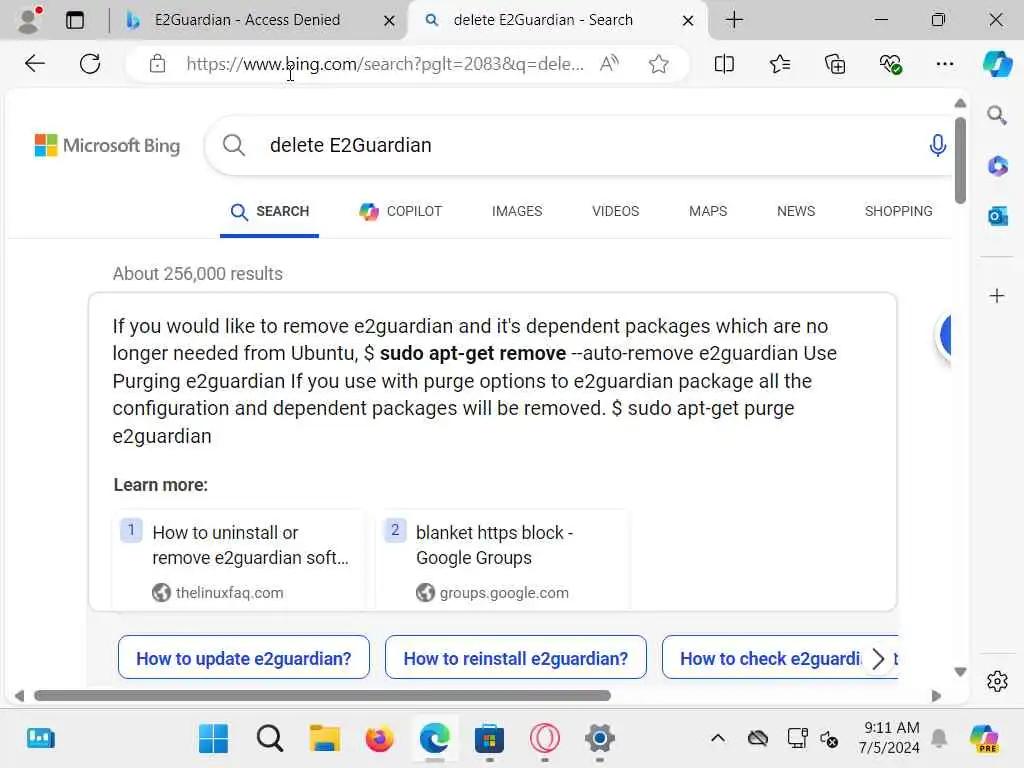The height and width of the screenshot is (768, 1024).
Task: Open notifications bell in system tray
Action: (x=939, y=739)
